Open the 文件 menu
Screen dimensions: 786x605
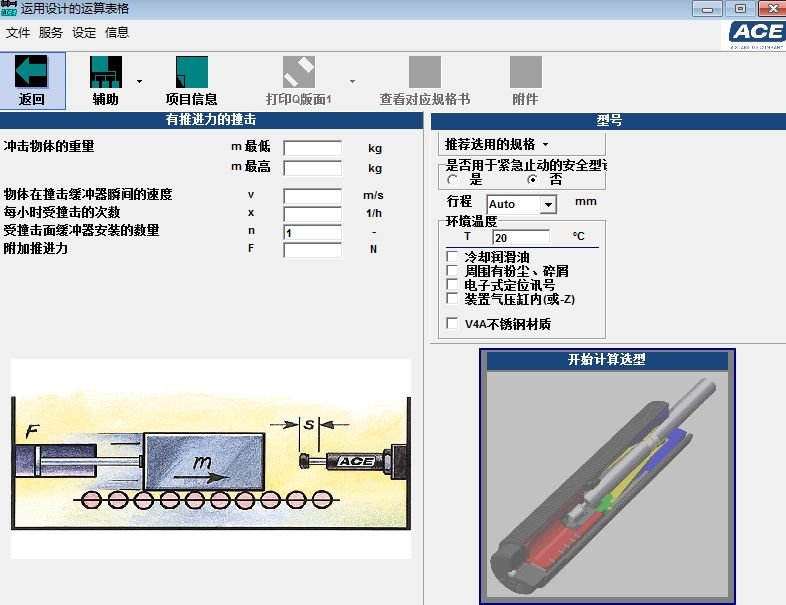pyautogui.click(x=18, y=33)
